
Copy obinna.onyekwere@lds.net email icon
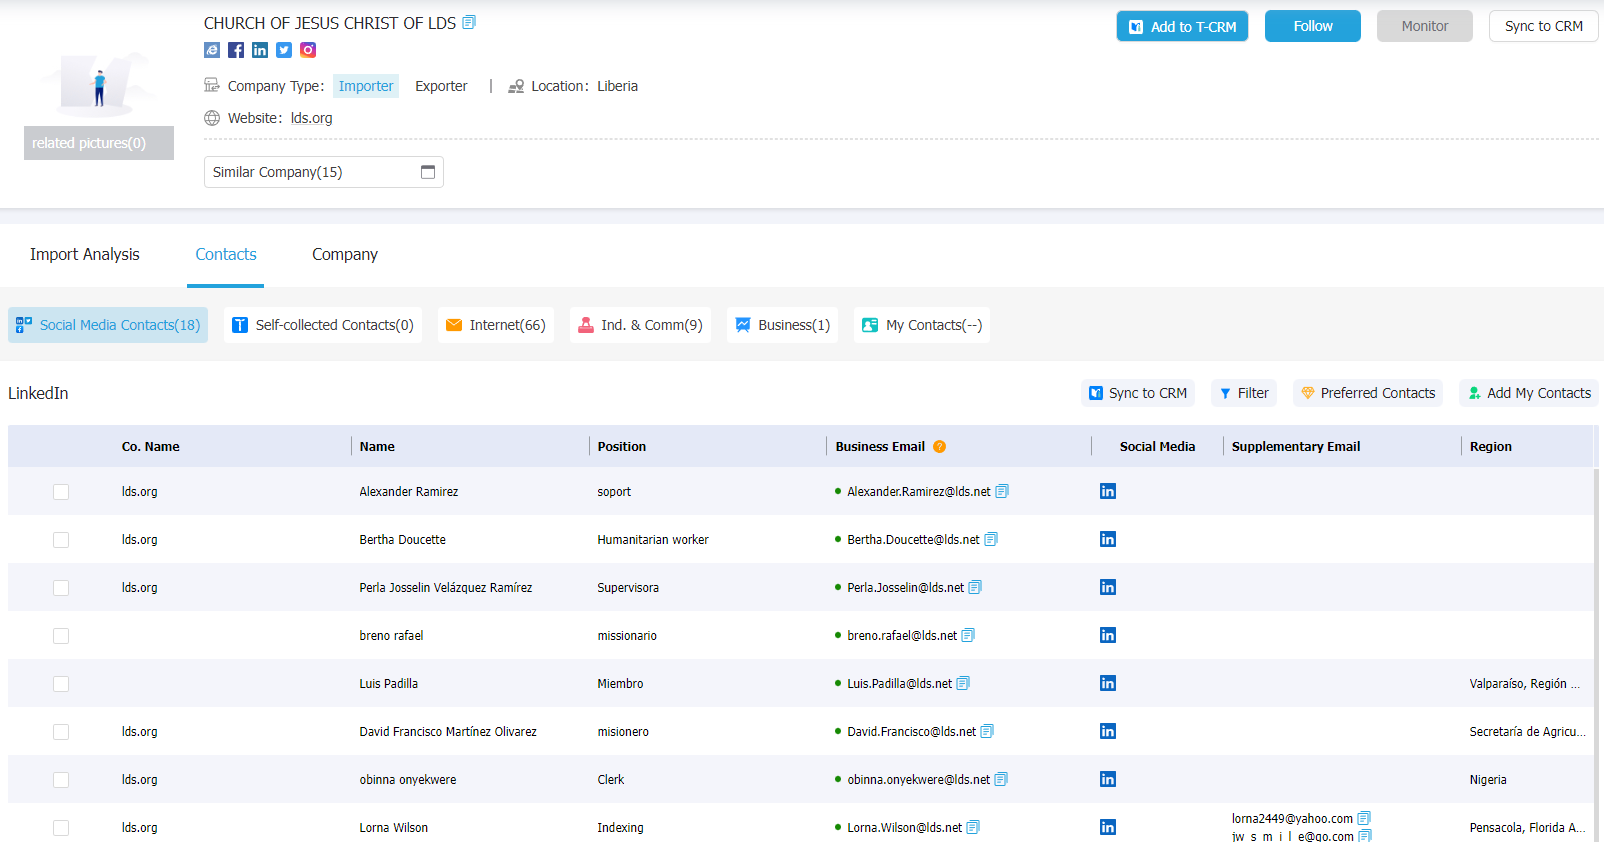coord(1001,779)
